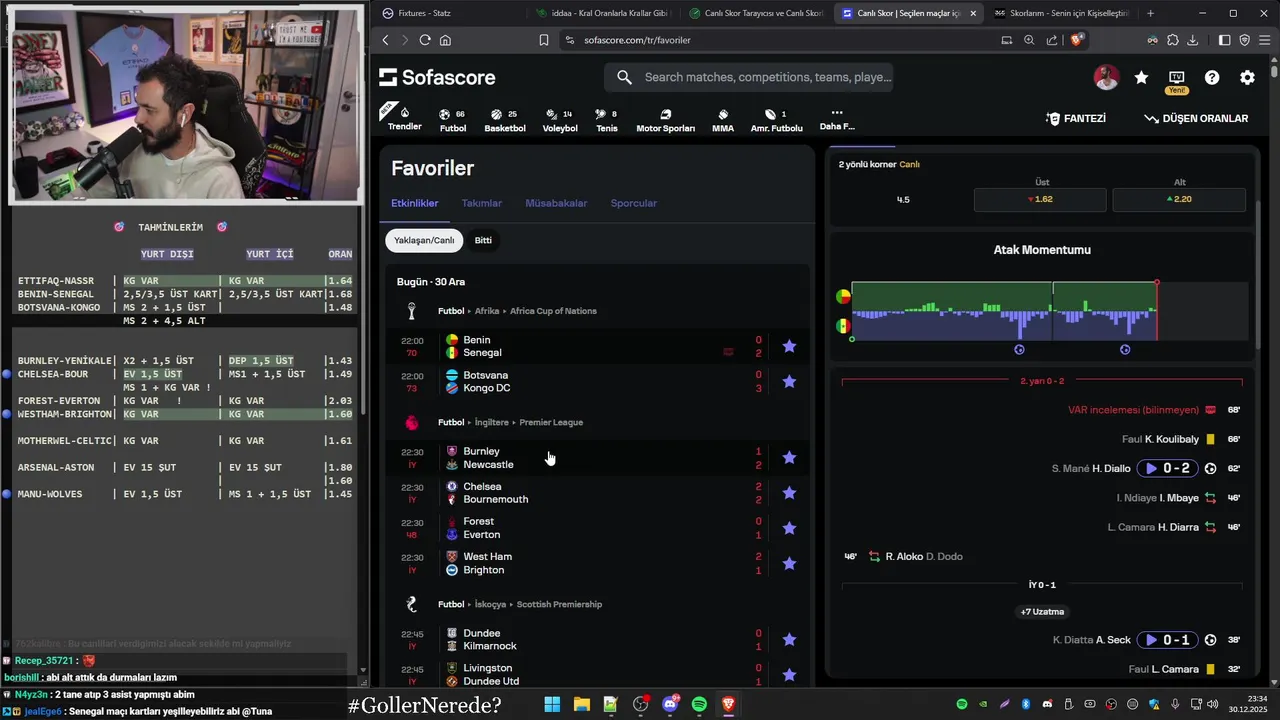Open the Basketbol sport category
This screenshot has width=1280, height=720.
pyautogui.click(x=504, y=120)
